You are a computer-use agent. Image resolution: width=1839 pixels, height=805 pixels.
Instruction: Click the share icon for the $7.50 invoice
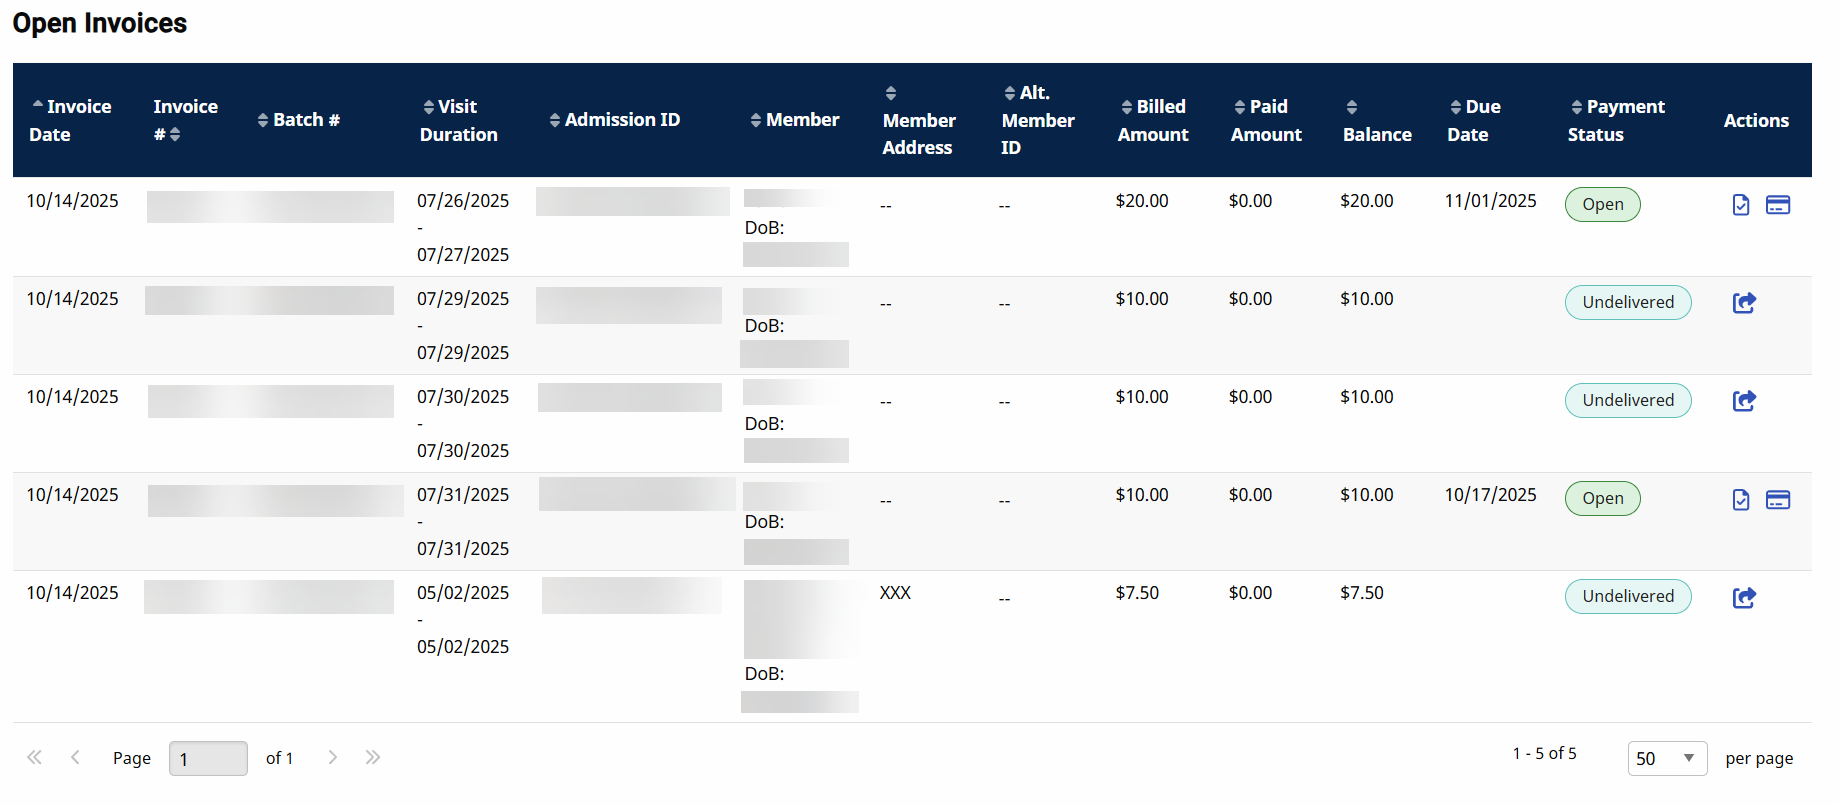coord(1743,598)
